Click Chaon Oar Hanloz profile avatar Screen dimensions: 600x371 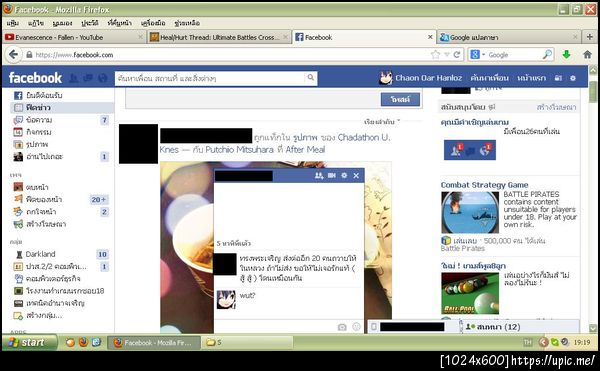click(x=386, y=78)
